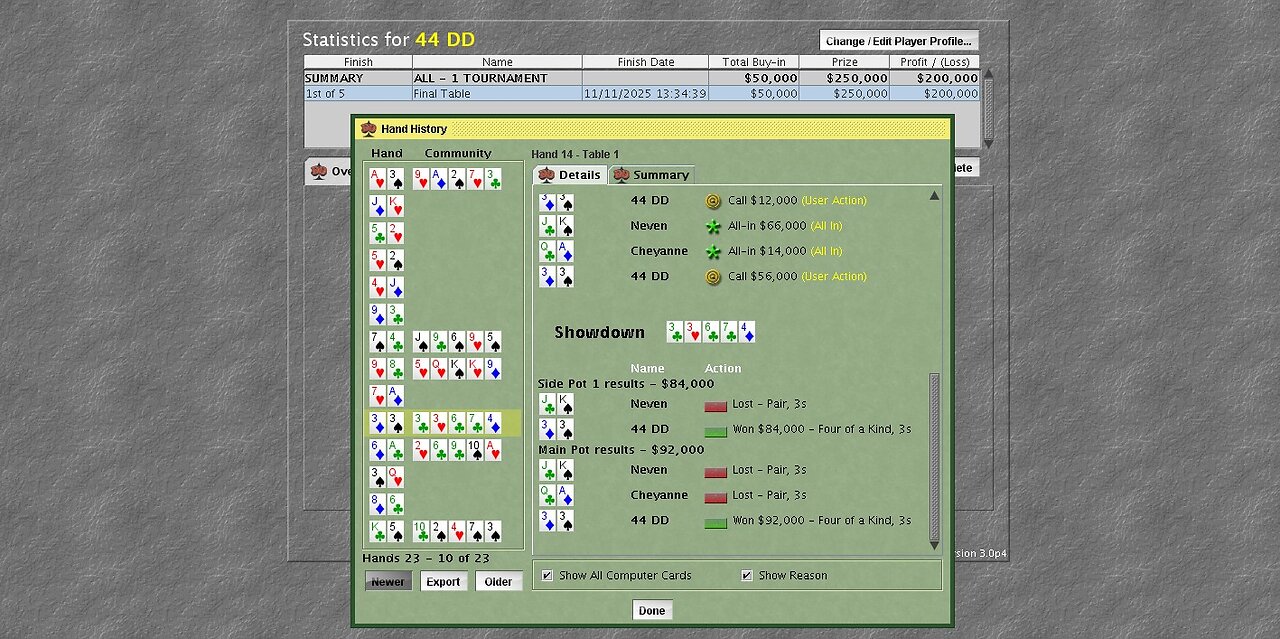Click the Newer button
The image size is (1280, 639).
pos(388,581)
